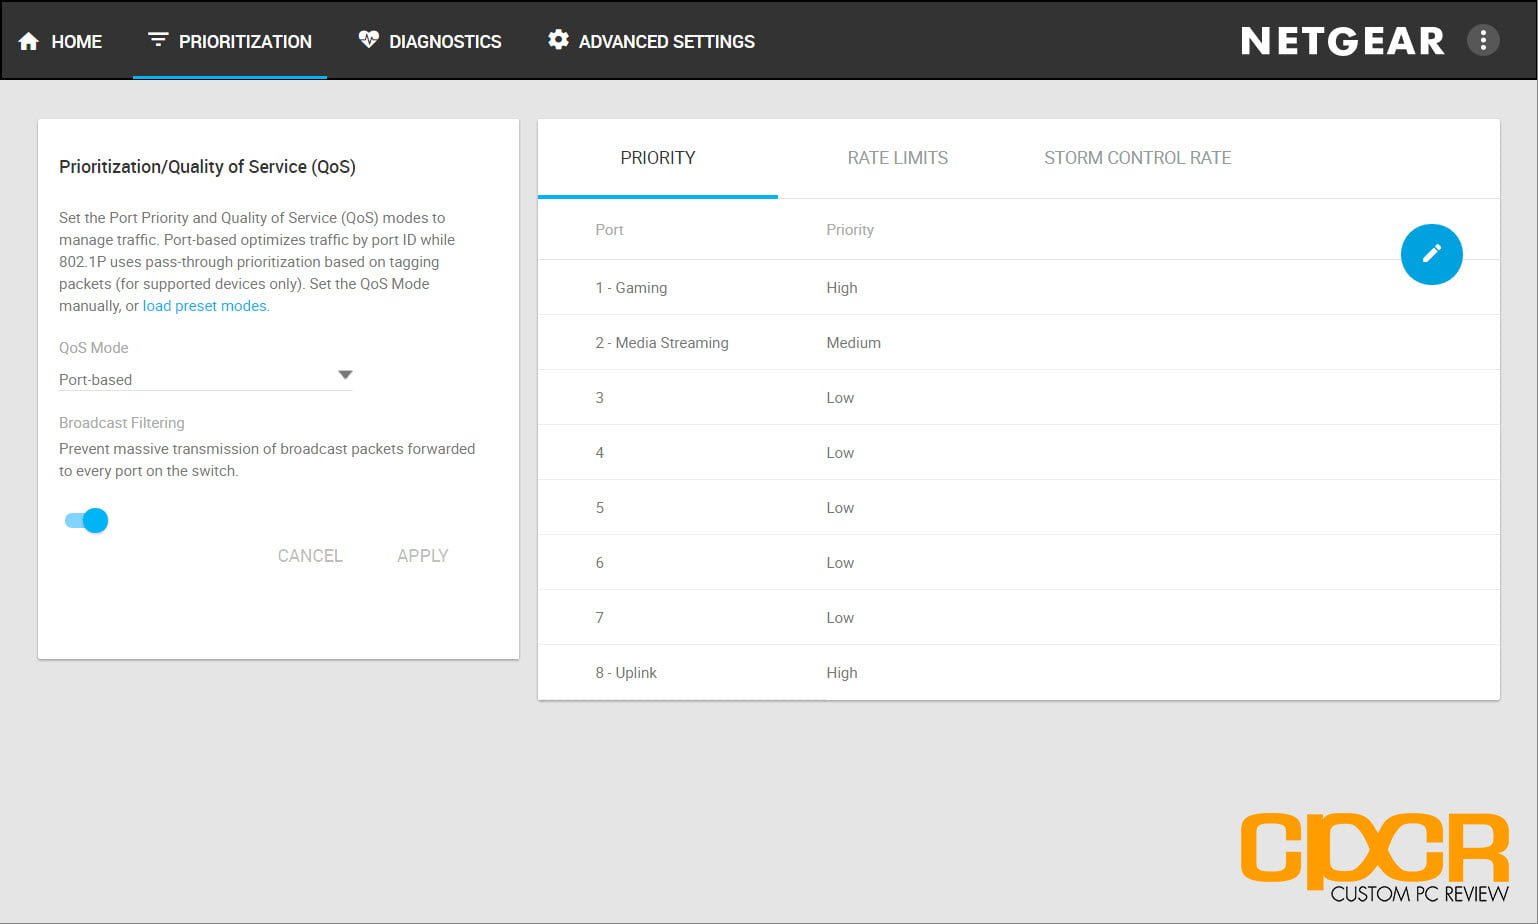This screenshot has width=1538, height=924.
Task: Select the '1 - Gaming' port row
Action: [x=1019, y=288]
